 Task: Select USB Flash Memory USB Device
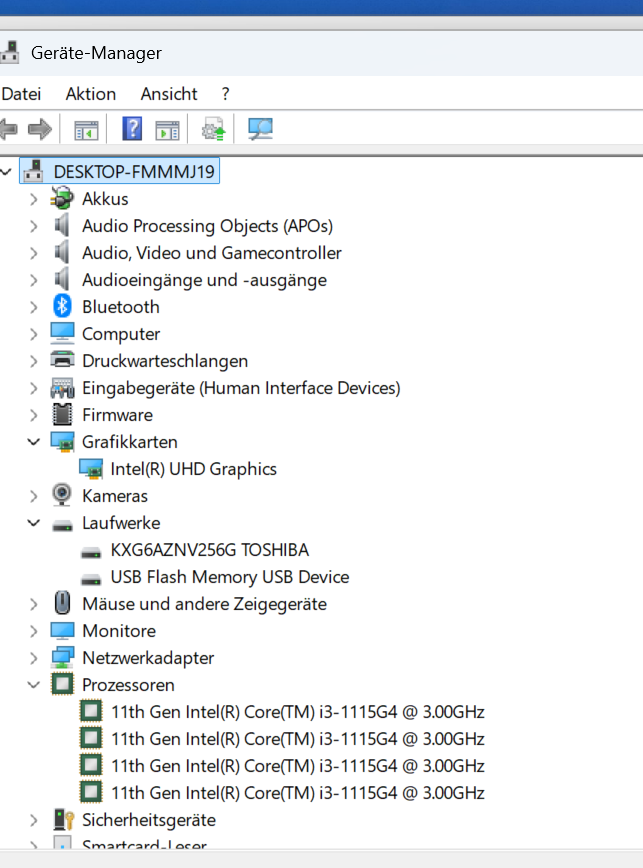230,577
